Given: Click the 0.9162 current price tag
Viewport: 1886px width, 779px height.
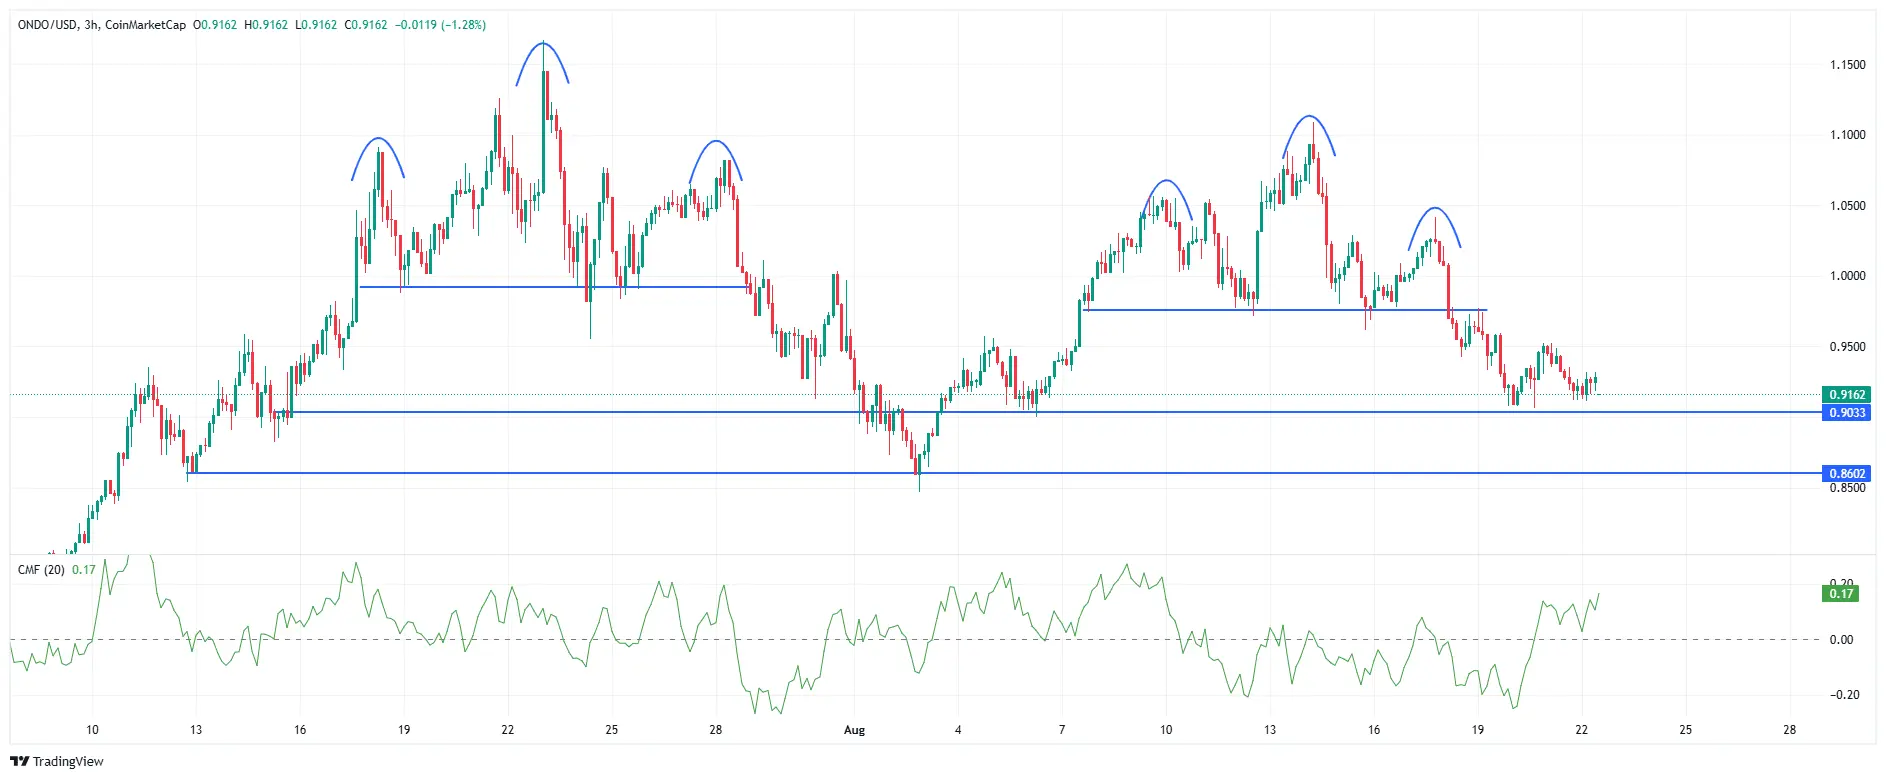Looking at the screenshot, I should pyautogui.click(x=1846, y=395).
